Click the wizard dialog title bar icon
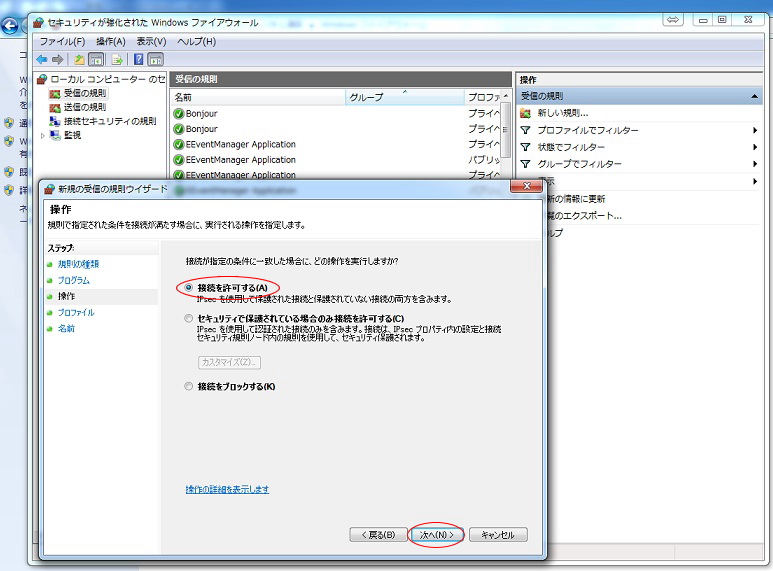The height and width of the screenshot is (571, 773). point(49,189)
